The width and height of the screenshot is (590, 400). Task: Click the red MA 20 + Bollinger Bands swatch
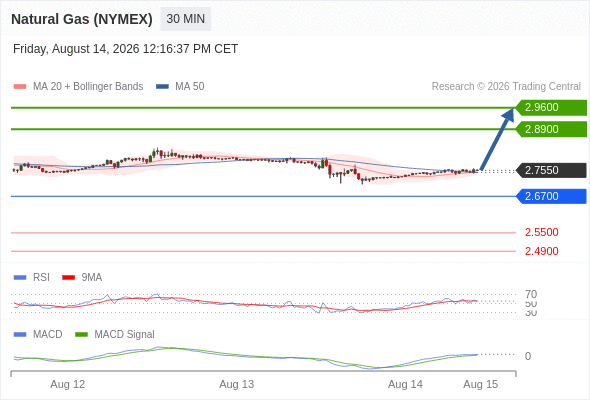click(20, 87)
